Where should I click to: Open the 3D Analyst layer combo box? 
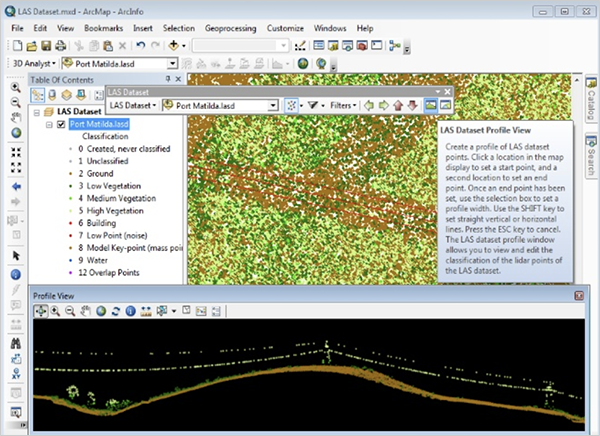point(120,64)
